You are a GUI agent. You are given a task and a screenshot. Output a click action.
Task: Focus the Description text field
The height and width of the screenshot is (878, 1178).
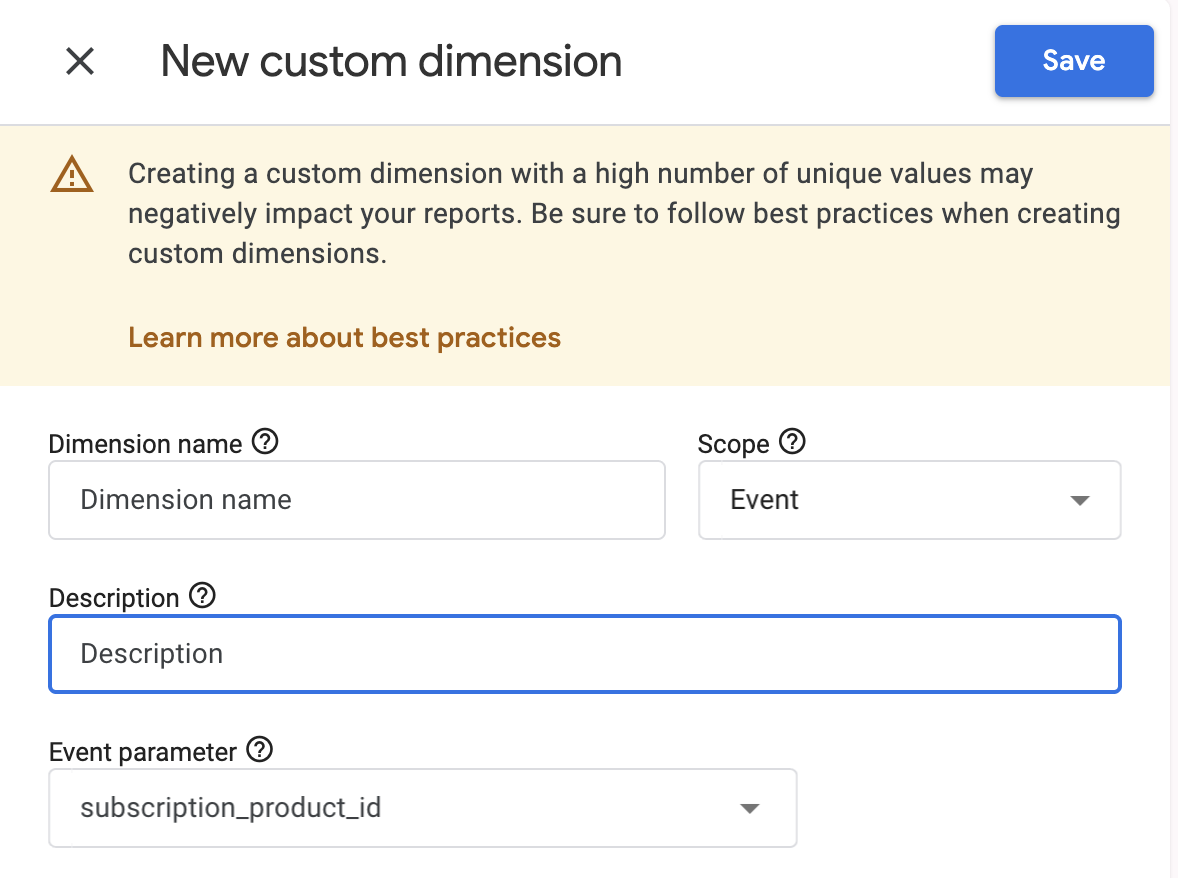tap(585, 653)
